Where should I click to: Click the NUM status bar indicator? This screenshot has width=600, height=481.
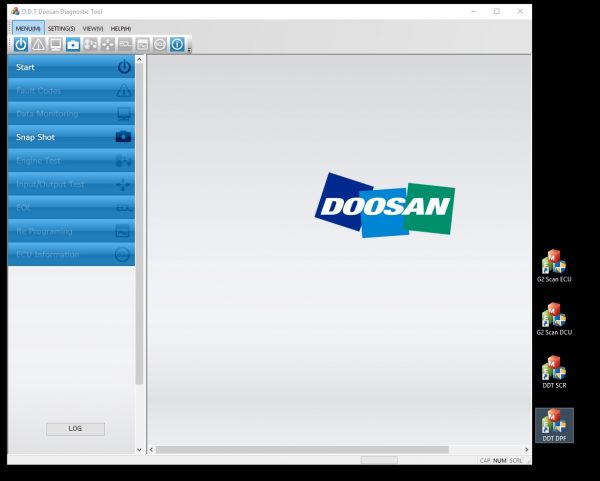(x=500, y=460)
